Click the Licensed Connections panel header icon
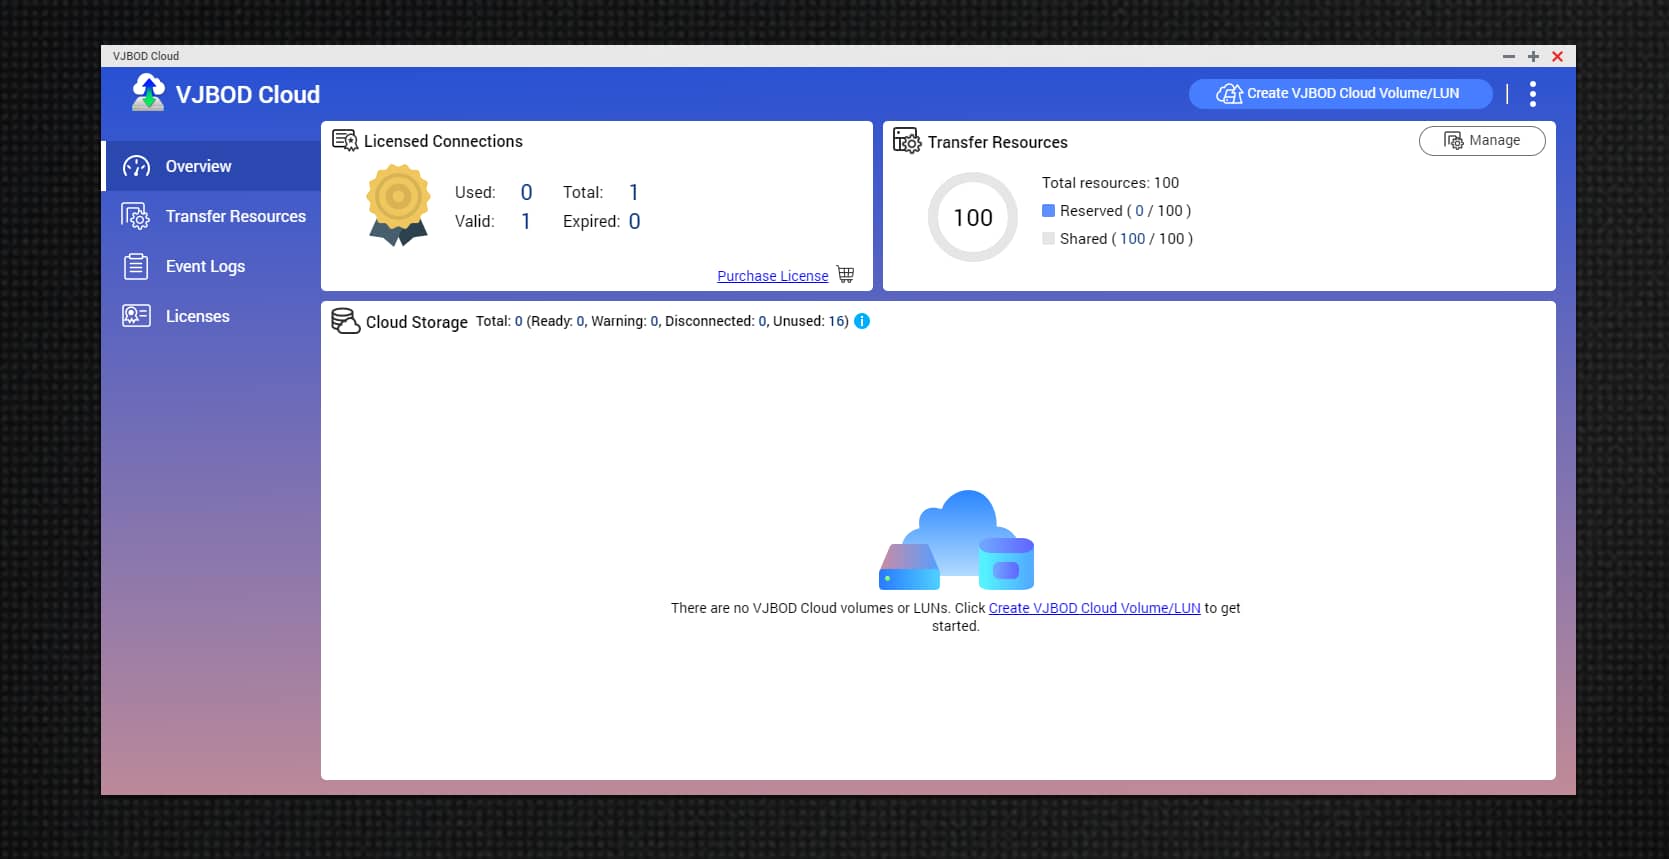Viewport: 1669px width, 859px height. 345,140
